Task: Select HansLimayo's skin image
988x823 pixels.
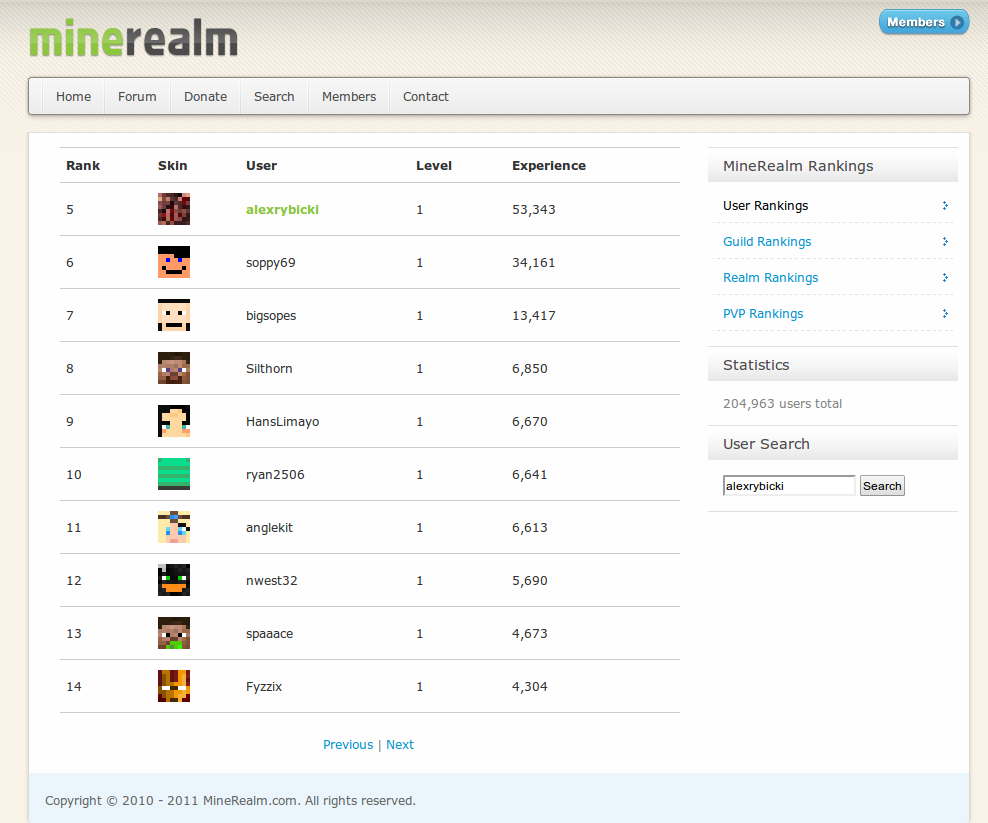Action: tap(173, 421)
